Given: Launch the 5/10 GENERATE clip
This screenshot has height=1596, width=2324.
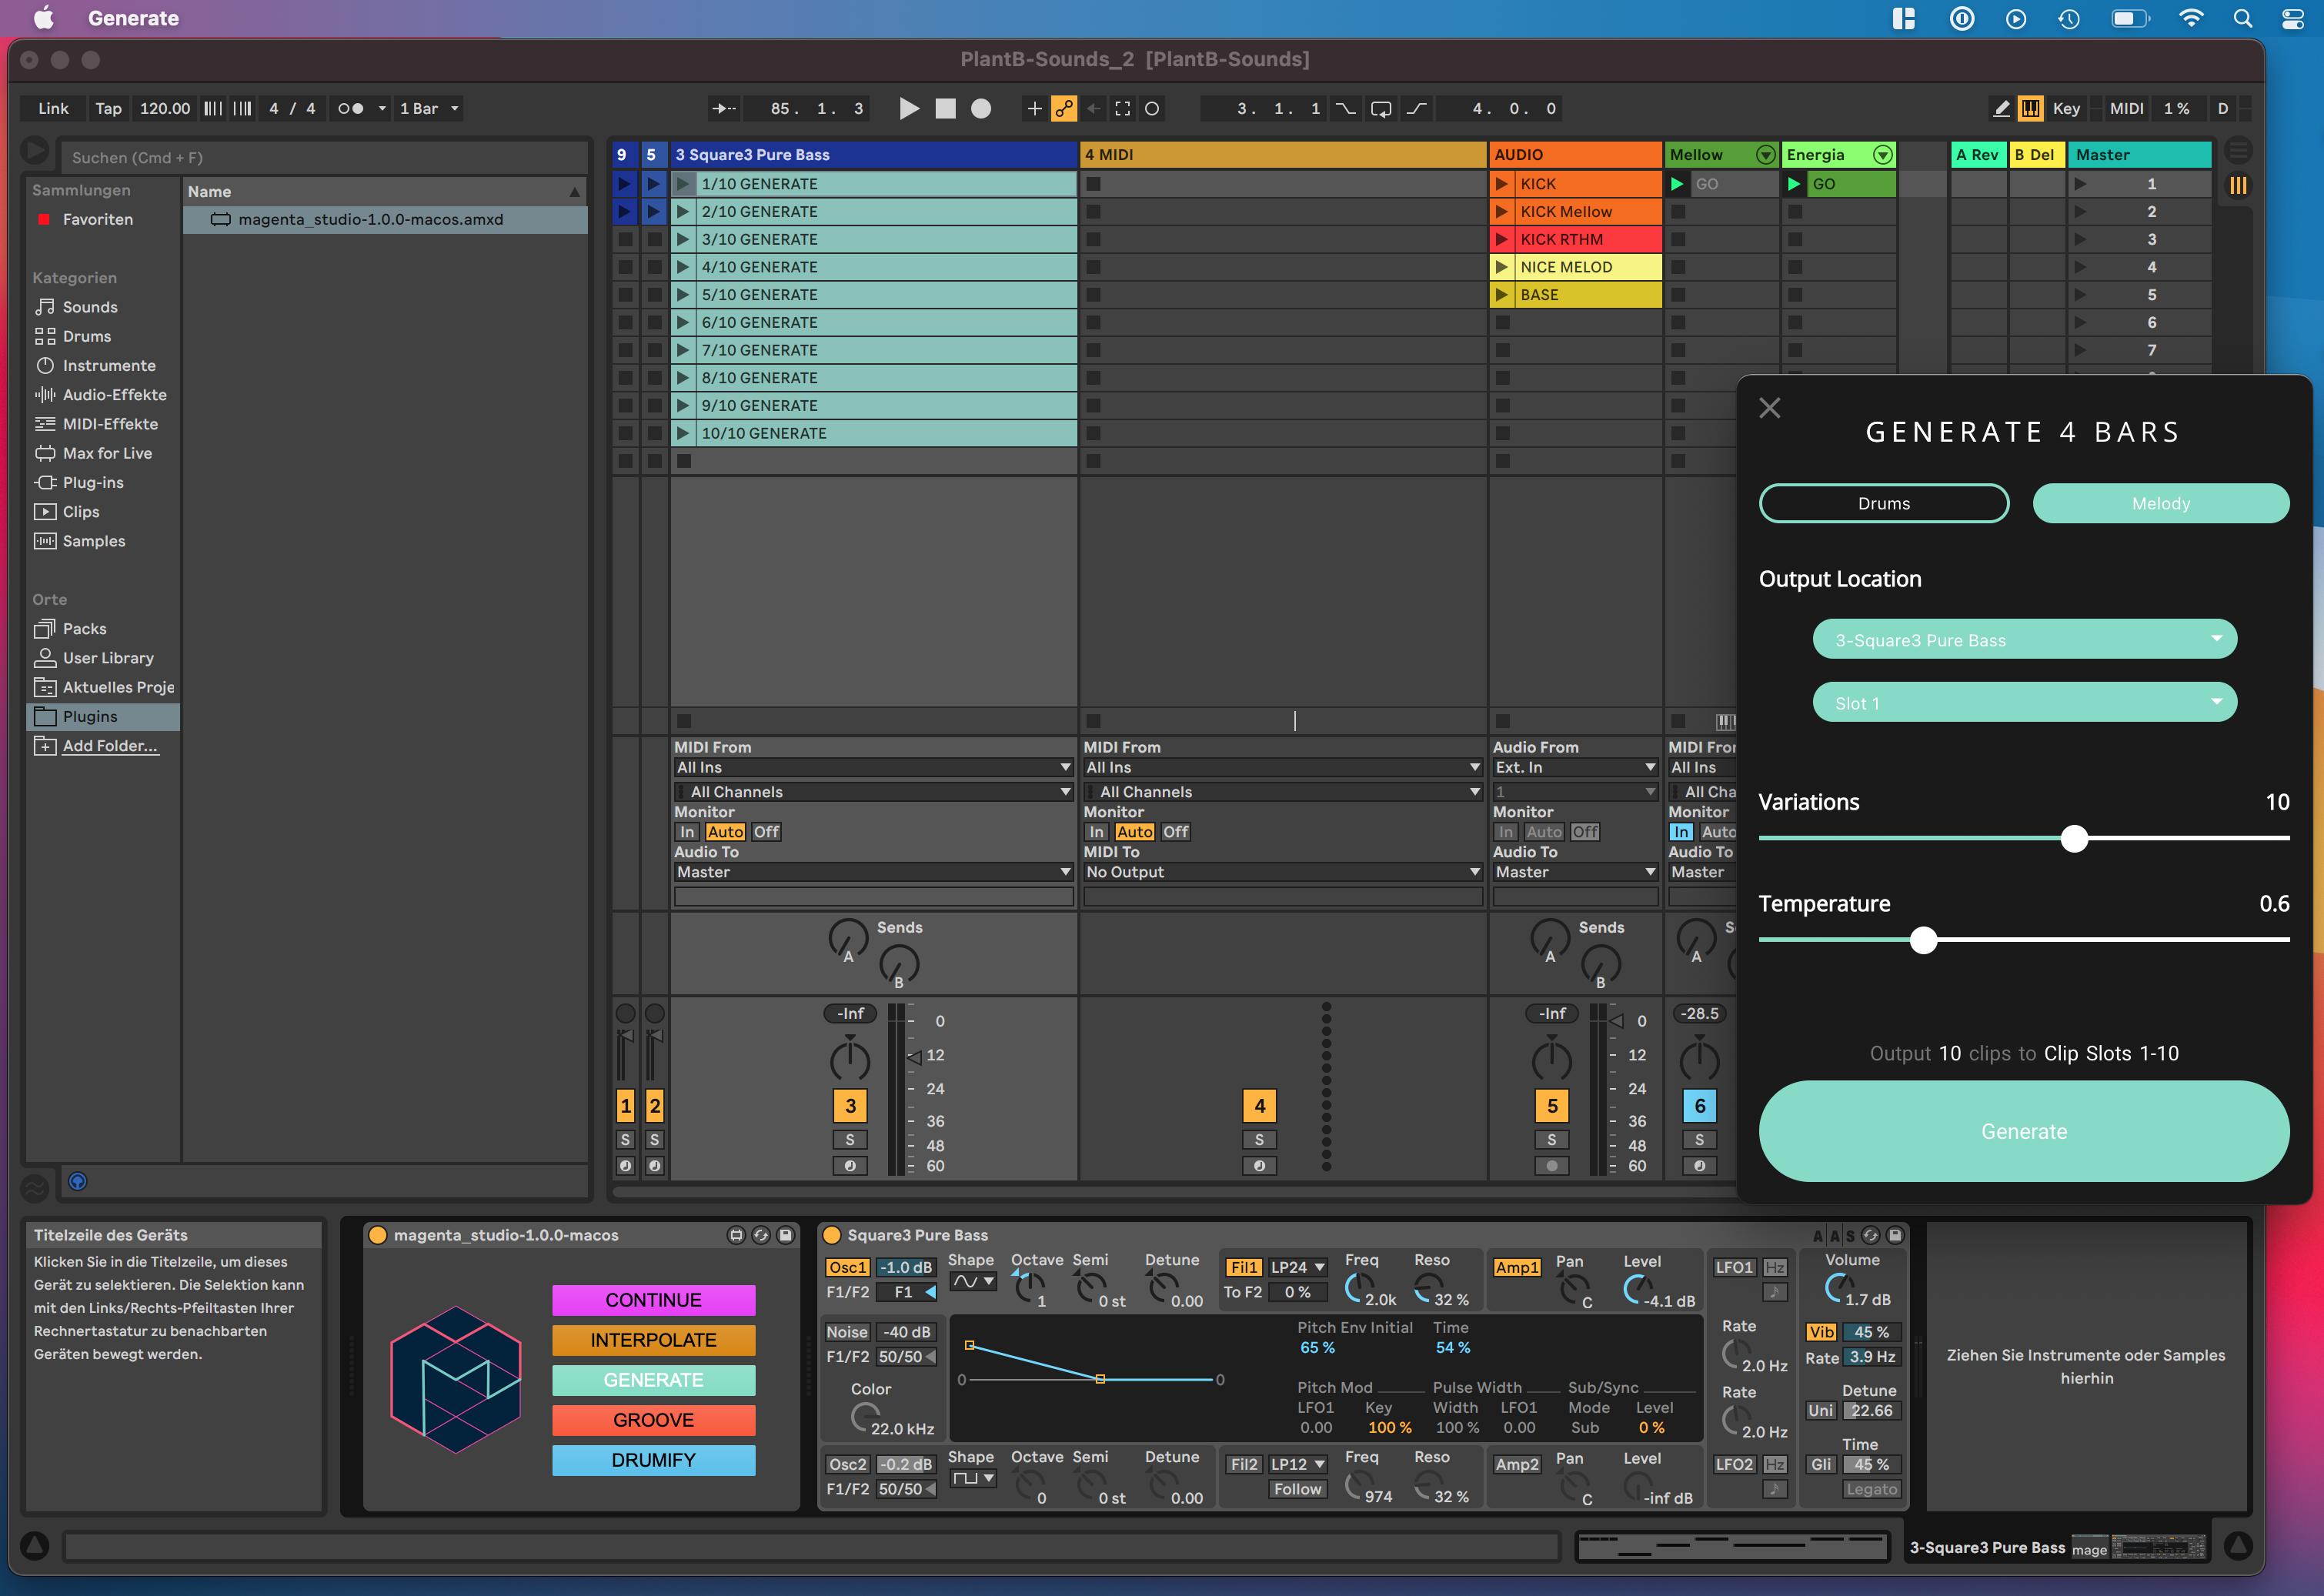Looking at the screenshot, I should click(684, 295).
